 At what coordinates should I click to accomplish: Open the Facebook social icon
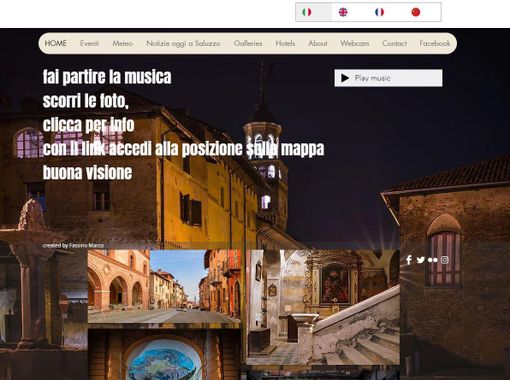point(409,260)
